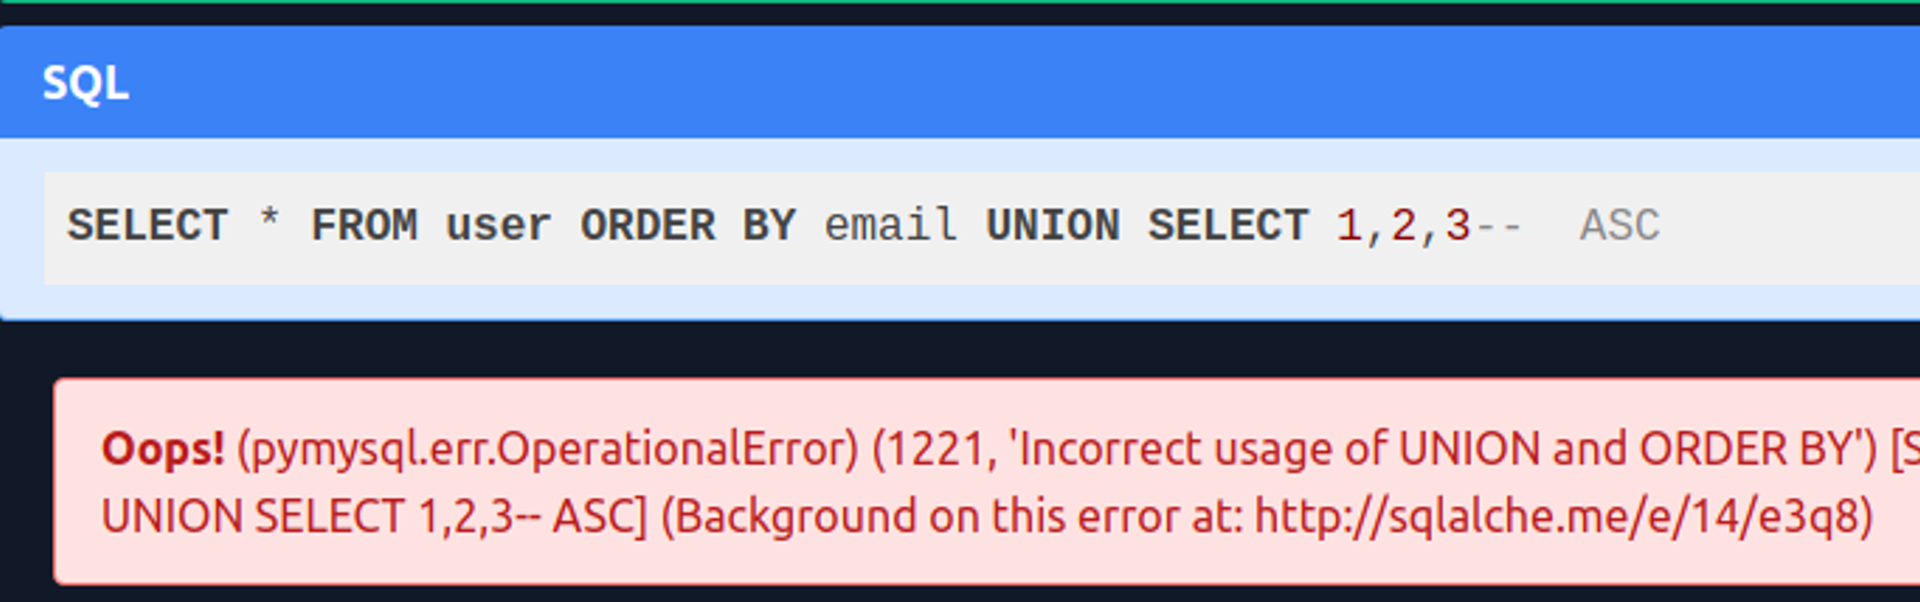Select the red 1,2,3 values in query

1404,226
